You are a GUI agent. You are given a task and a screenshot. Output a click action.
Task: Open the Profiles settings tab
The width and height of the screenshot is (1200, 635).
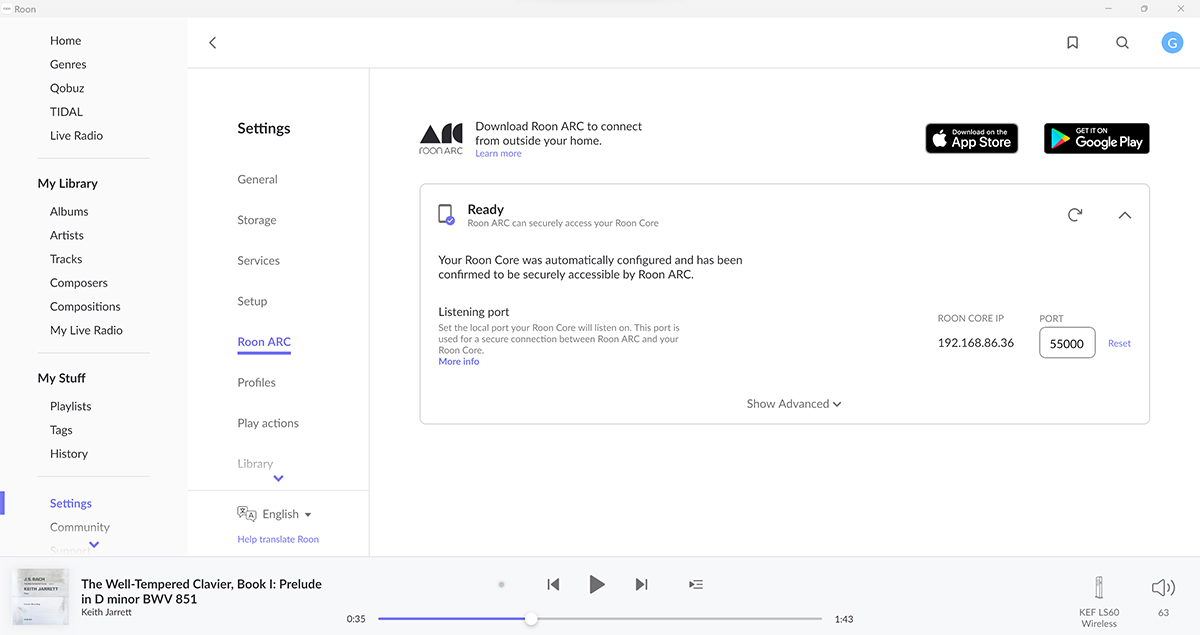tap(256, 383)
